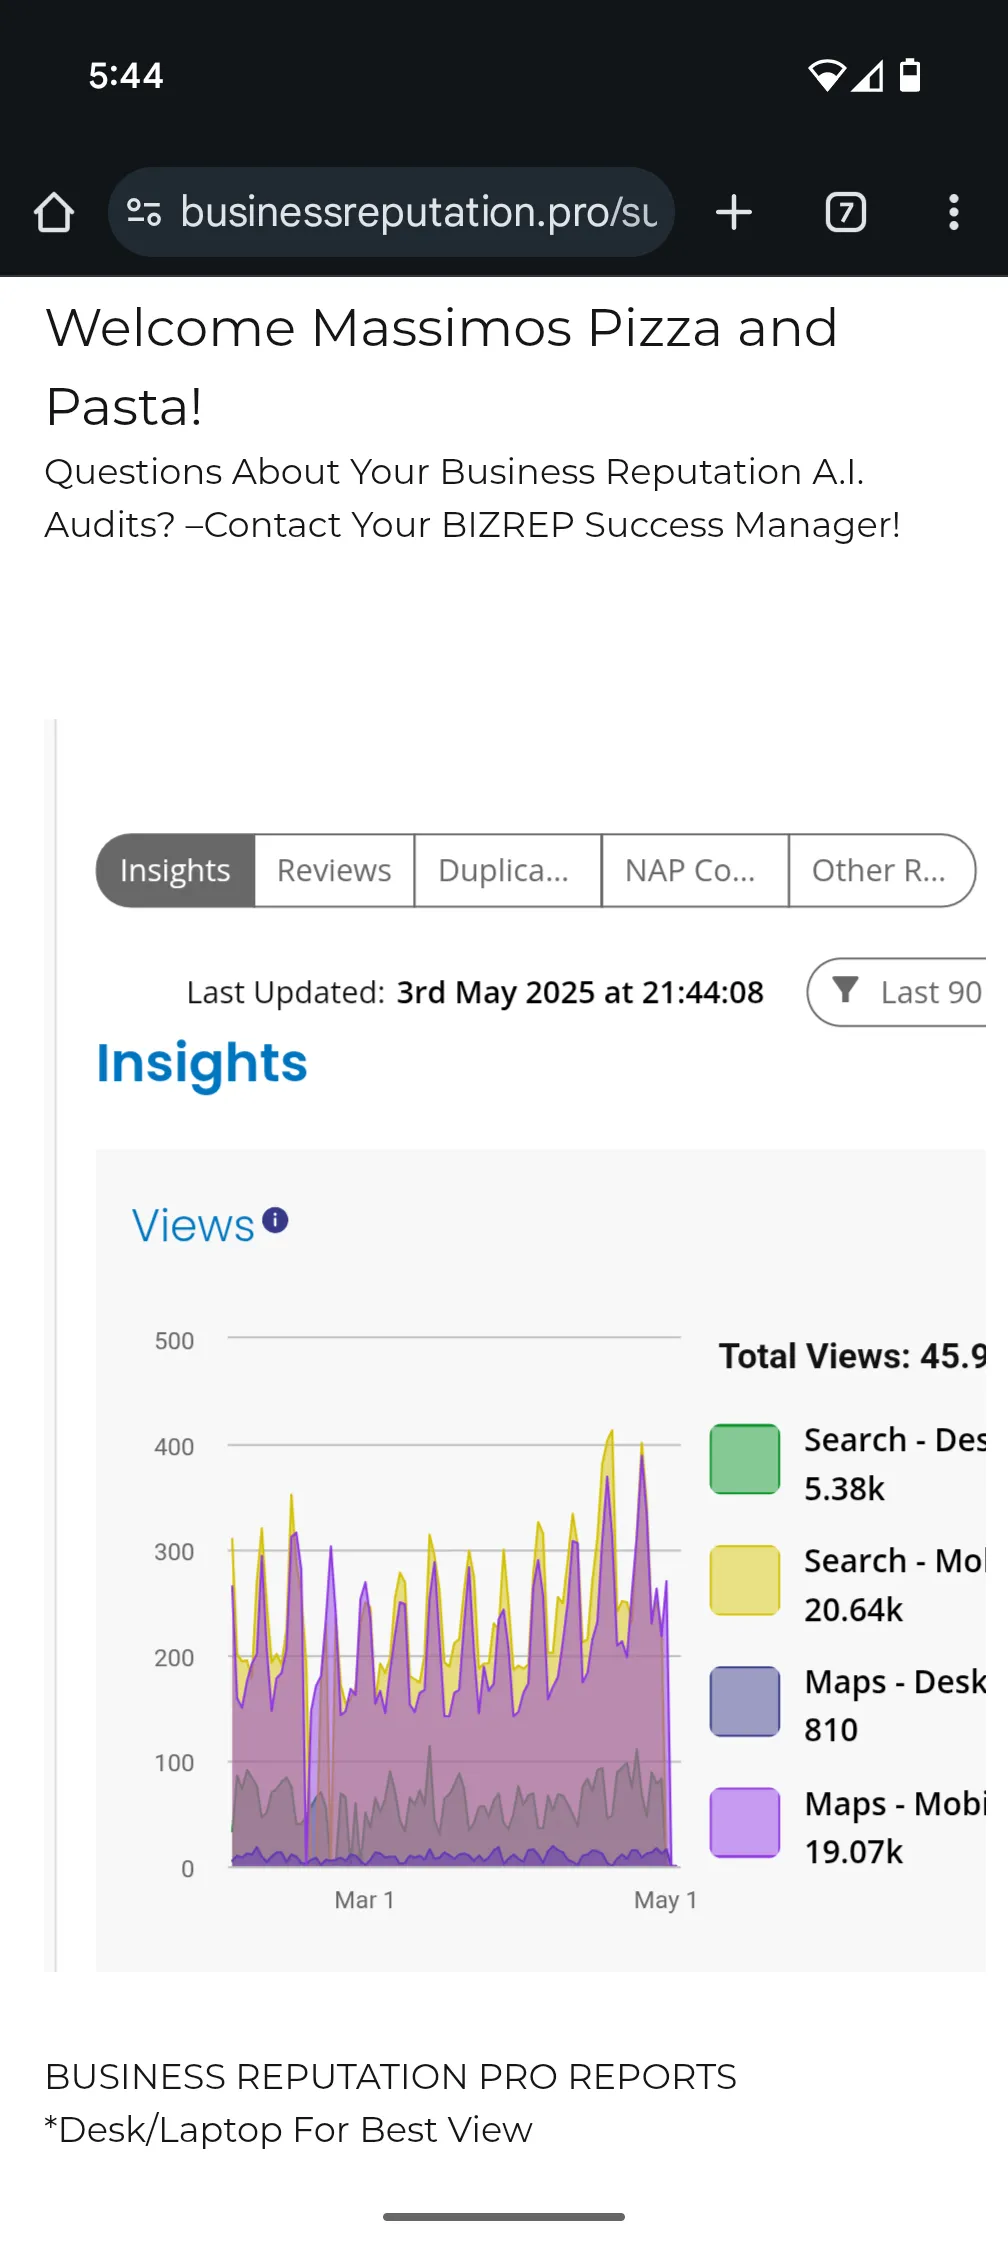This screenshot has height=2244, width=1008.
Task: Tap the browser home icon
Action: coord(54,212)
